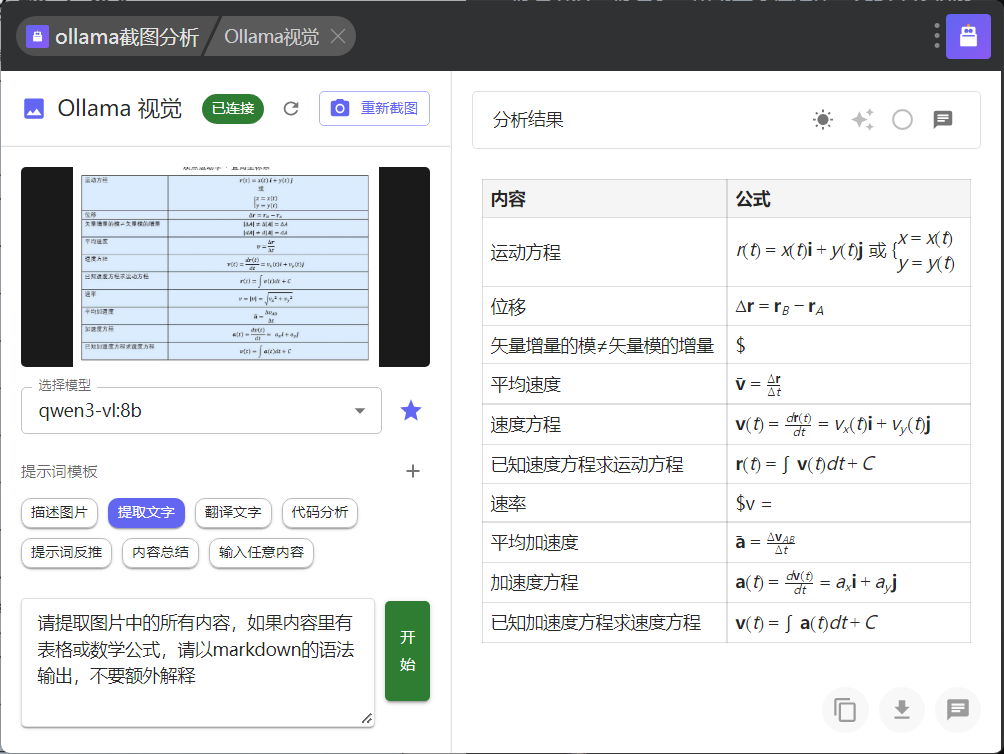Image resolution: width=1004 pixels, height=754 pixels.
Task: Close the Ollama视觉 tab
Action: (338, 37)
